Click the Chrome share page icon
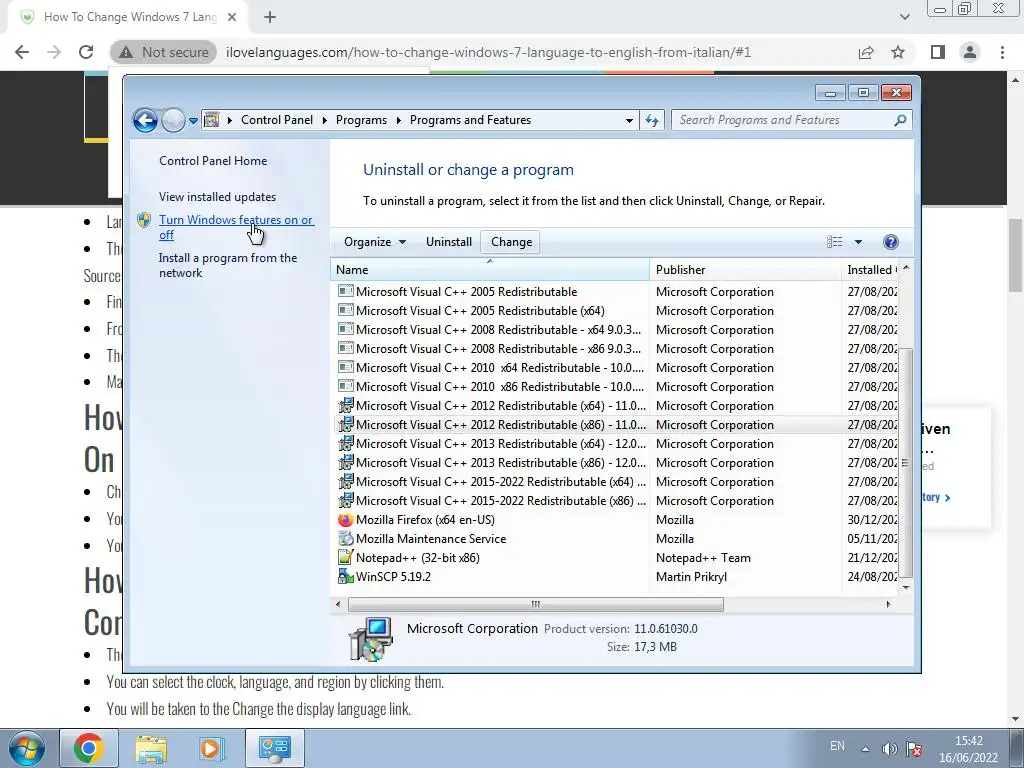 (866, 52)
